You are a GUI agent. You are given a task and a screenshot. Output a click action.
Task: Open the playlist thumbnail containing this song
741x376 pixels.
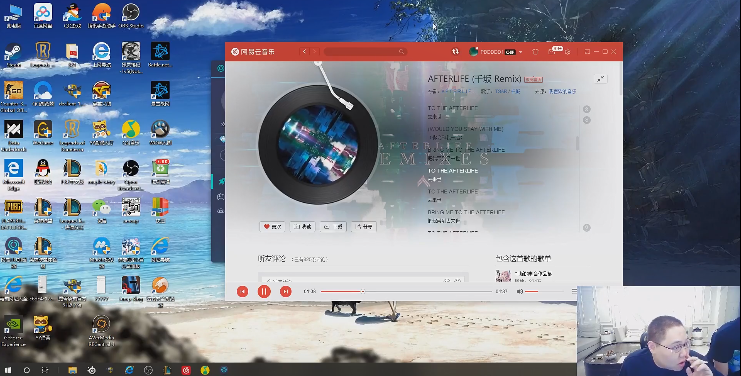pos(503,275)
